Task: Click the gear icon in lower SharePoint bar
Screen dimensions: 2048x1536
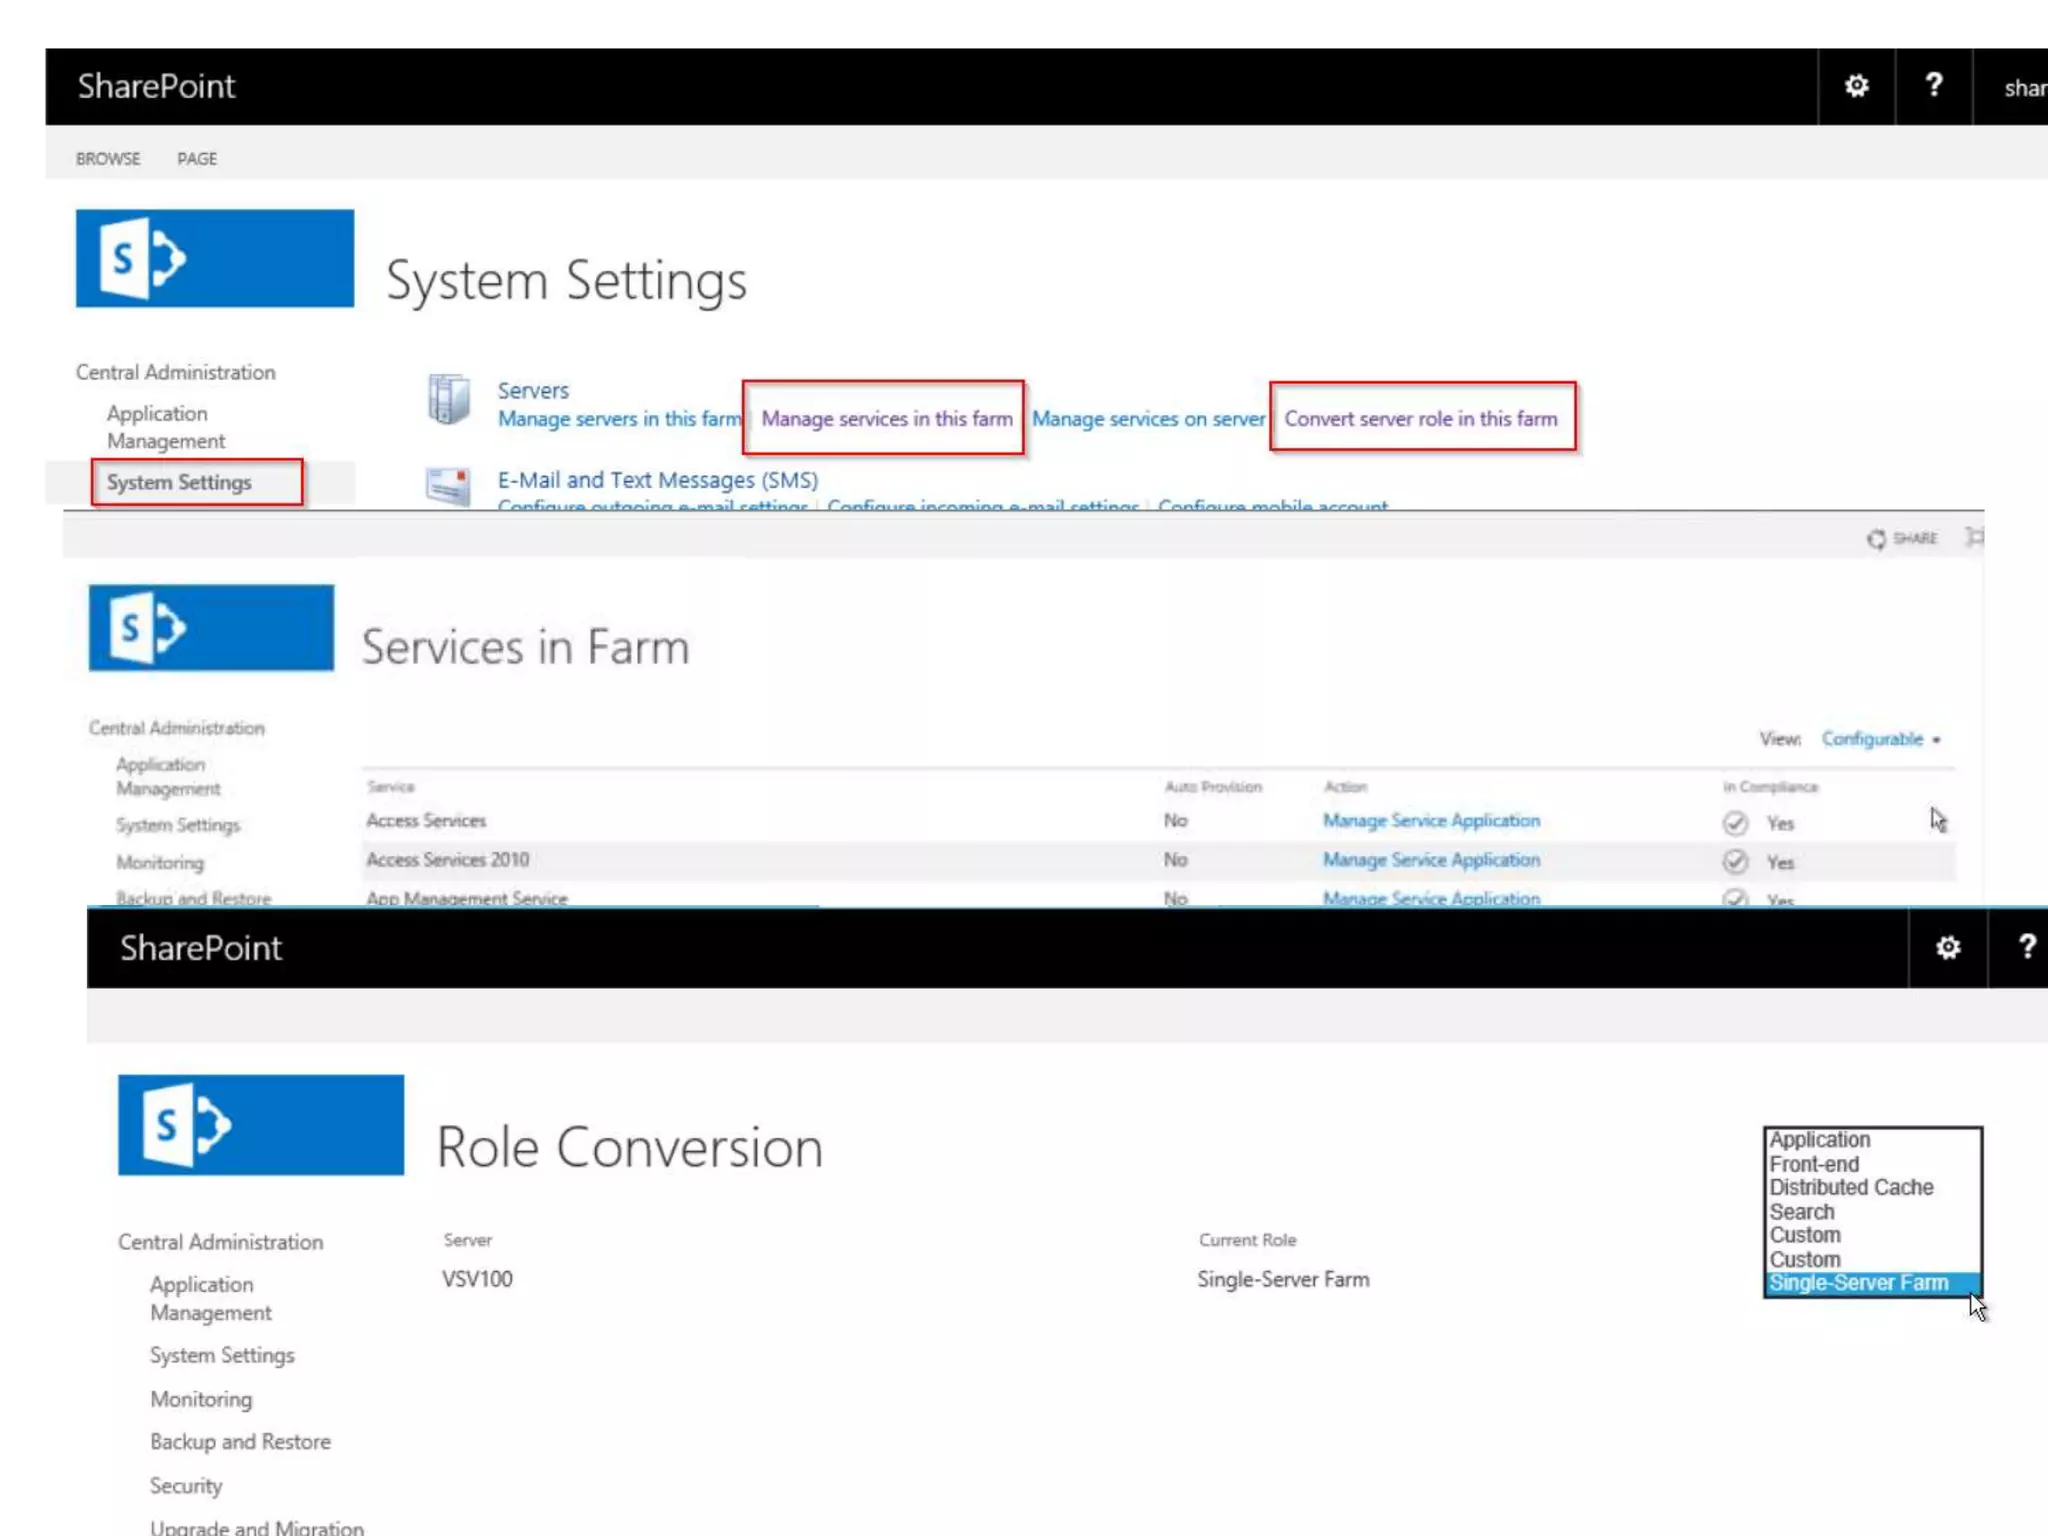Action: (x=1947, y=947)
